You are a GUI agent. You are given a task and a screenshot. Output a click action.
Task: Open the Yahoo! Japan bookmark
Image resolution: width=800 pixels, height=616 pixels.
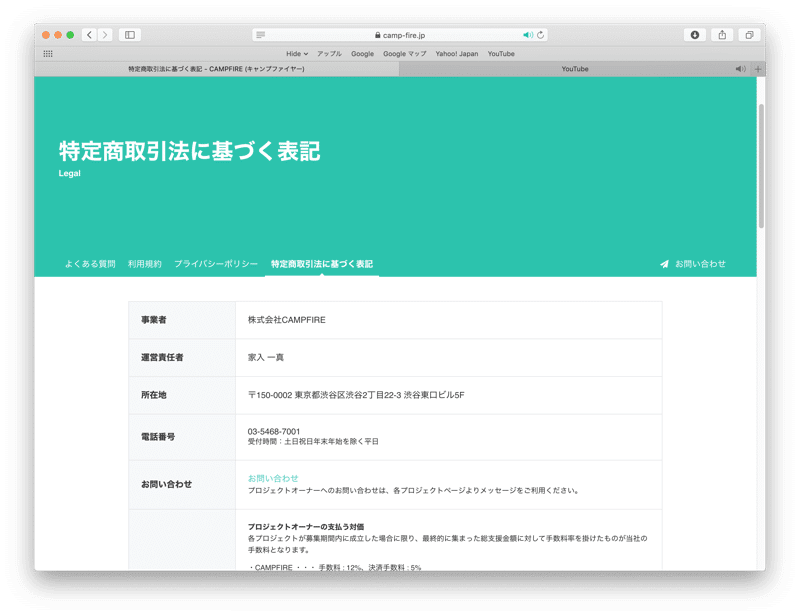[457, 54]
